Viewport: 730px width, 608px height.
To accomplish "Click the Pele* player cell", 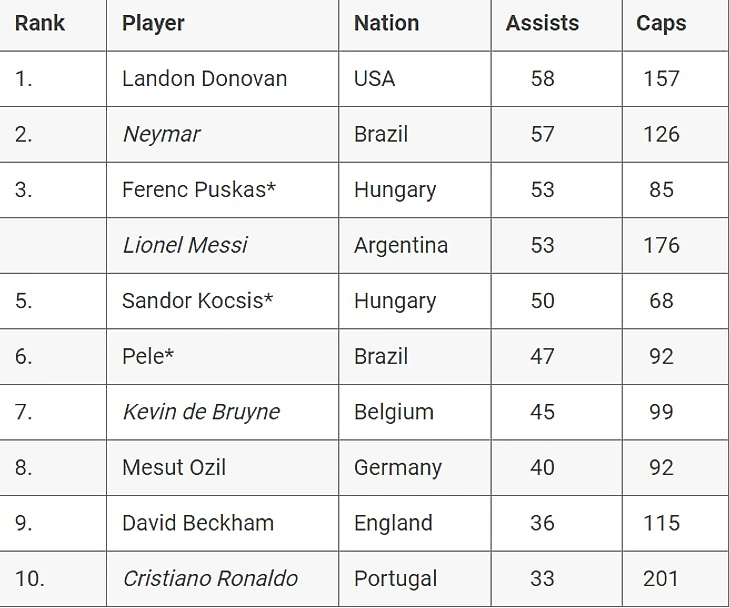I will [148, 356].
